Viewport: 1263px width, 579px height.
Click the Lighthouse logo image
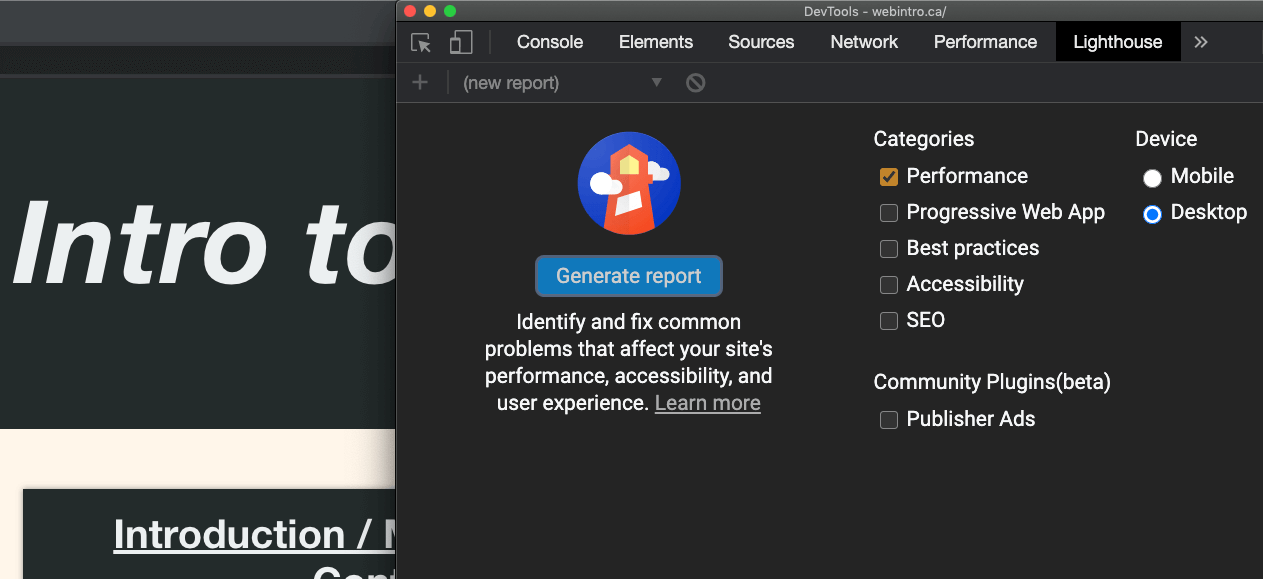(629, 183)
